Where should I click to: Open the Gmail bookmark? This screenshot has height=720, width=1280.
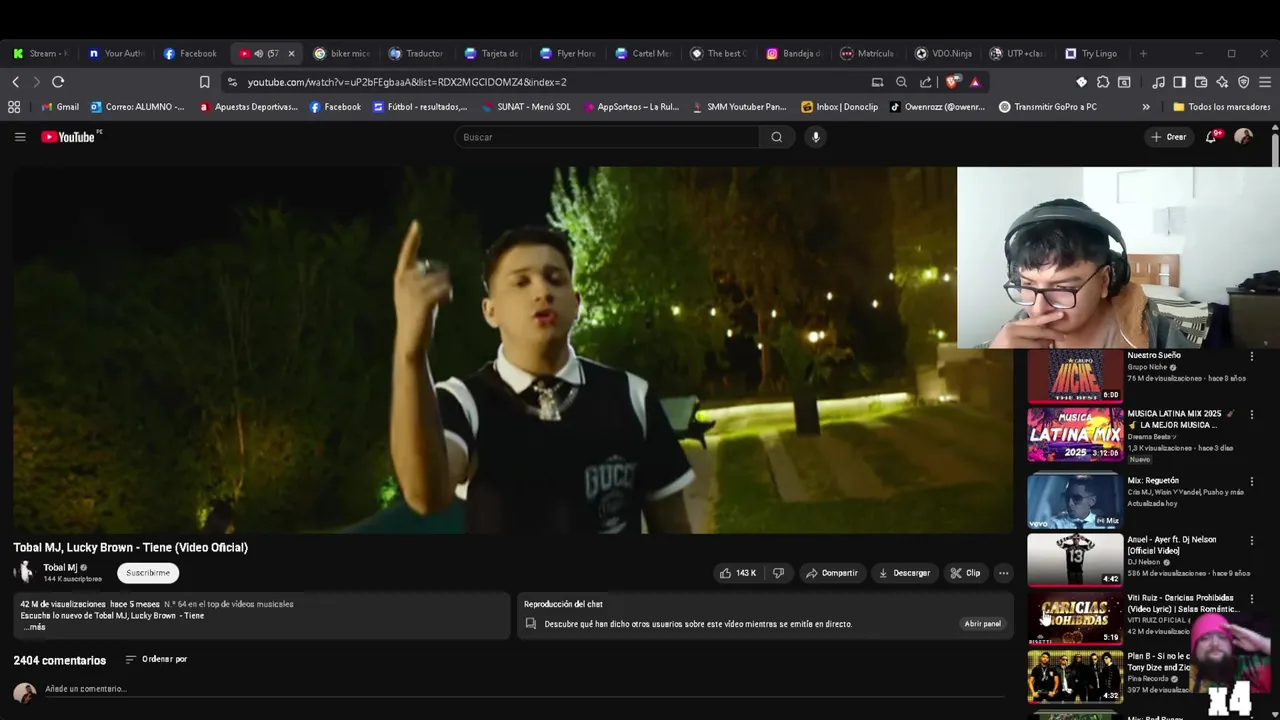pos(59,107)
